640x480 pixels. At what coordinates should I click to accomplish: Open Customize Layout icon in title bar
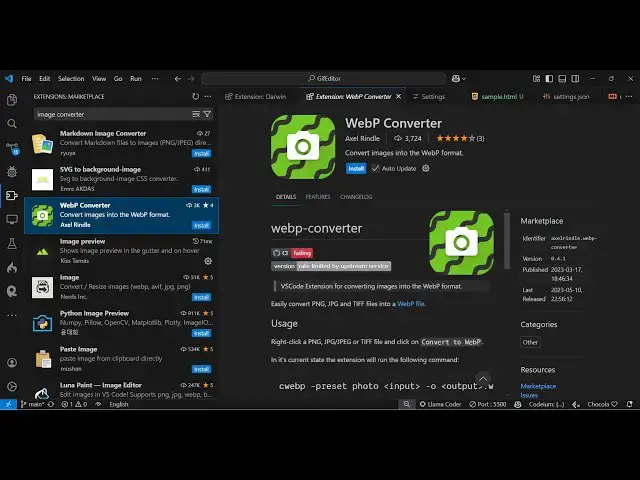point(536,78)
